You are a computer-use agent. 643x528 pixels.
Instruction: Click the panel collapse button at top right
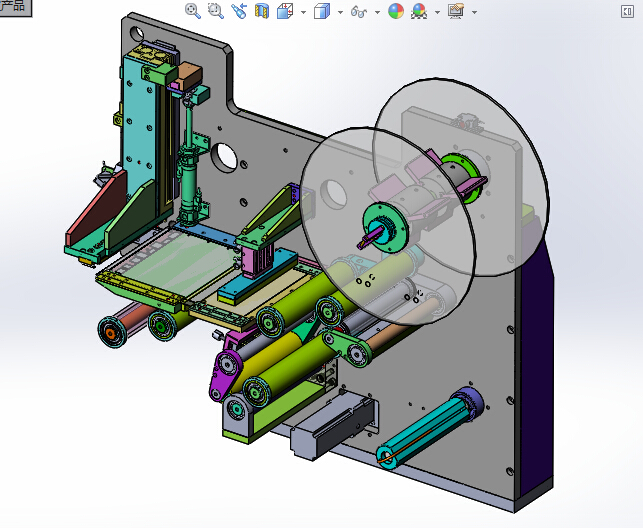(x=627, y=11)
